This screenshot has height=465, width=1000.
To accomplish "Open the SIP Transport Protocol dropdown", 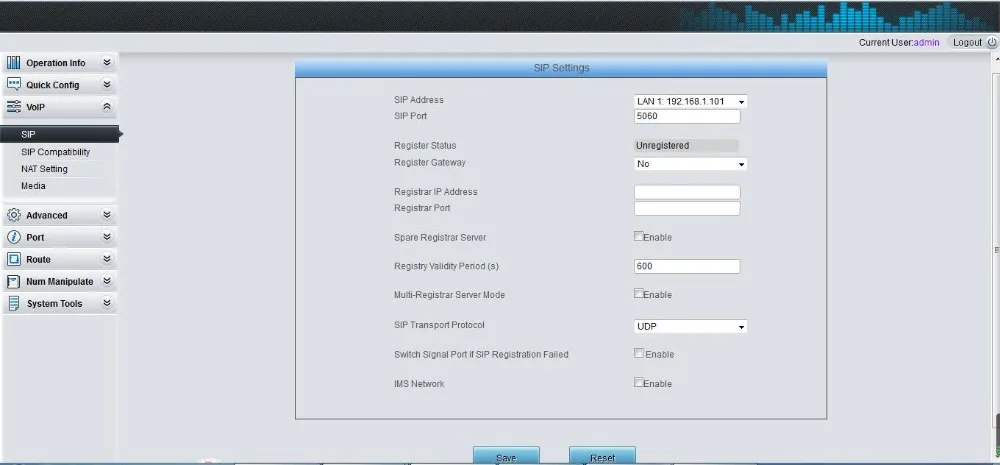I will click(x=691, y=327).
